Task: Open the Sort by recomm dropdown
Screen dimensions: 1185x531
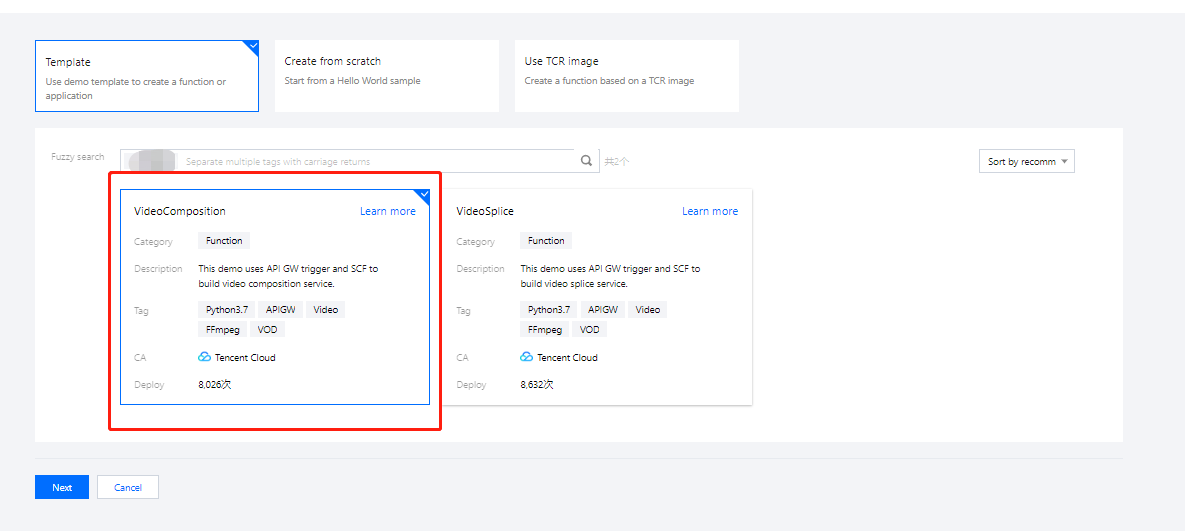Action: (1025, 162)
